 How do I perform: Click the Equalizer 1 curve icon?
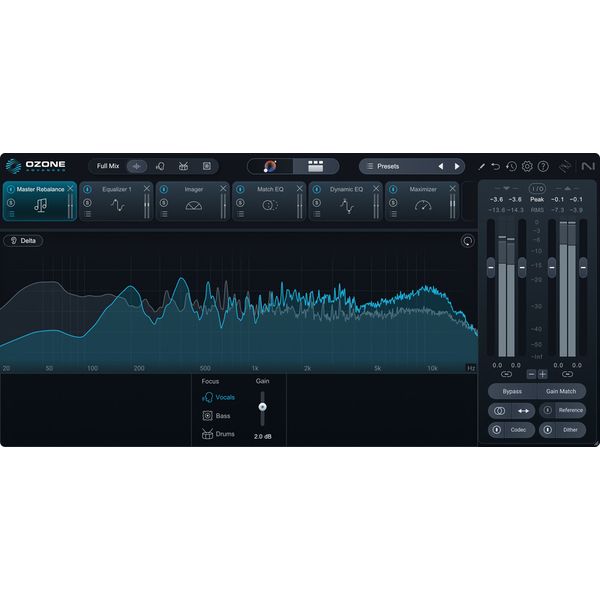click(x=117, y=205)
